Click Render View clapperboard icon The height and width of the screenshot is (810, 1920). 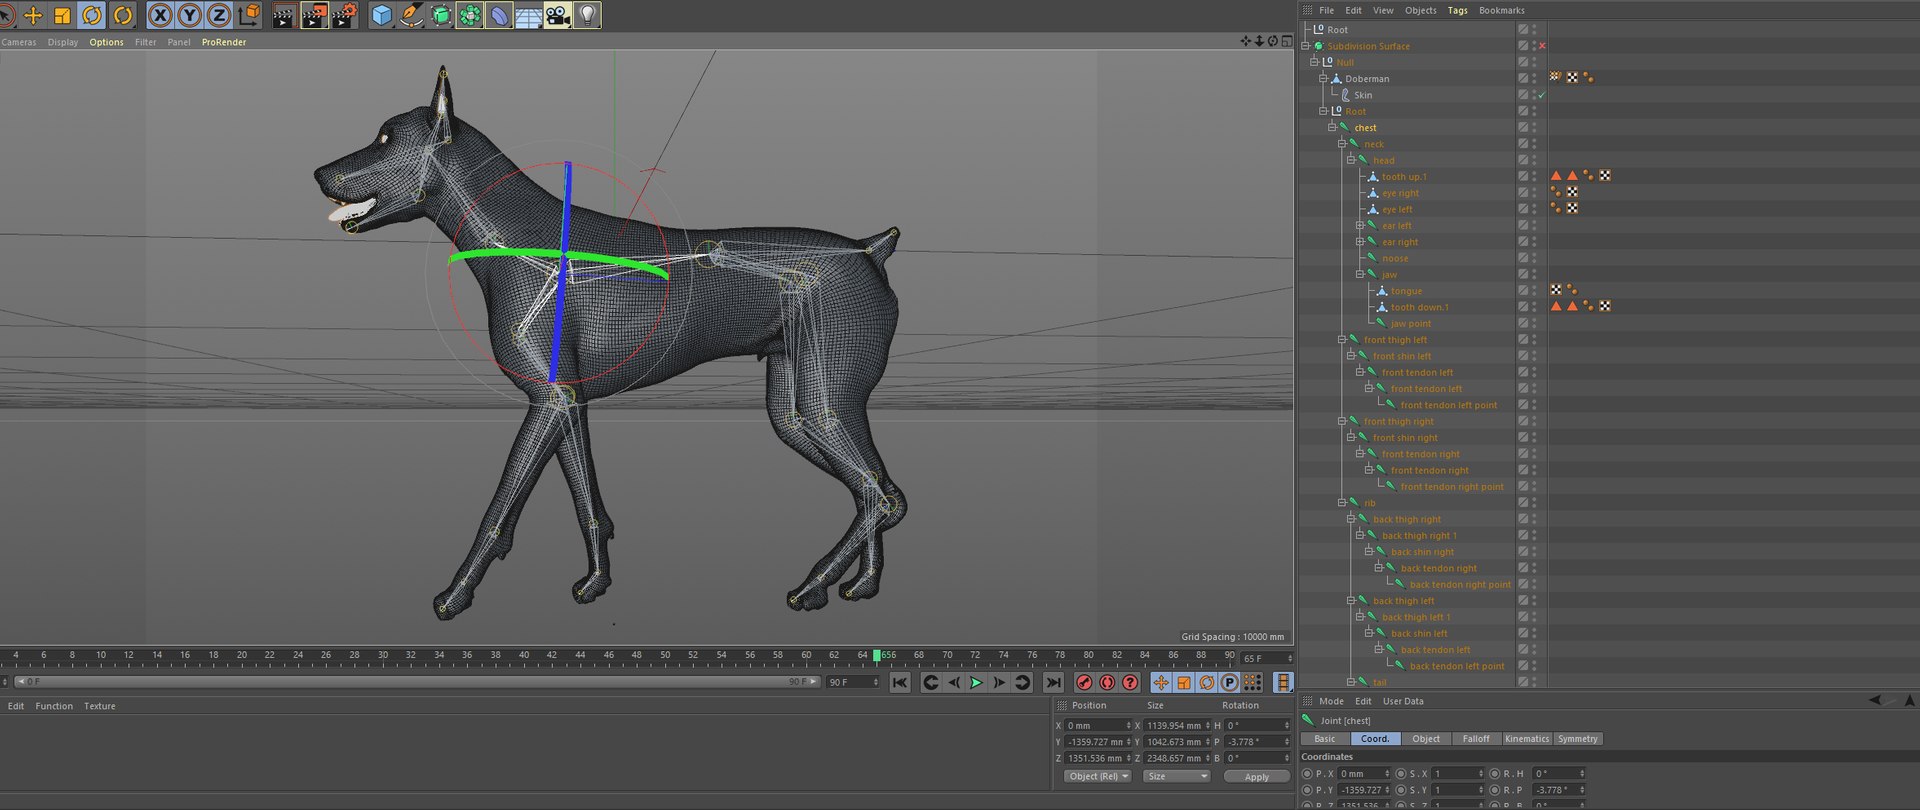coord(284,14)
